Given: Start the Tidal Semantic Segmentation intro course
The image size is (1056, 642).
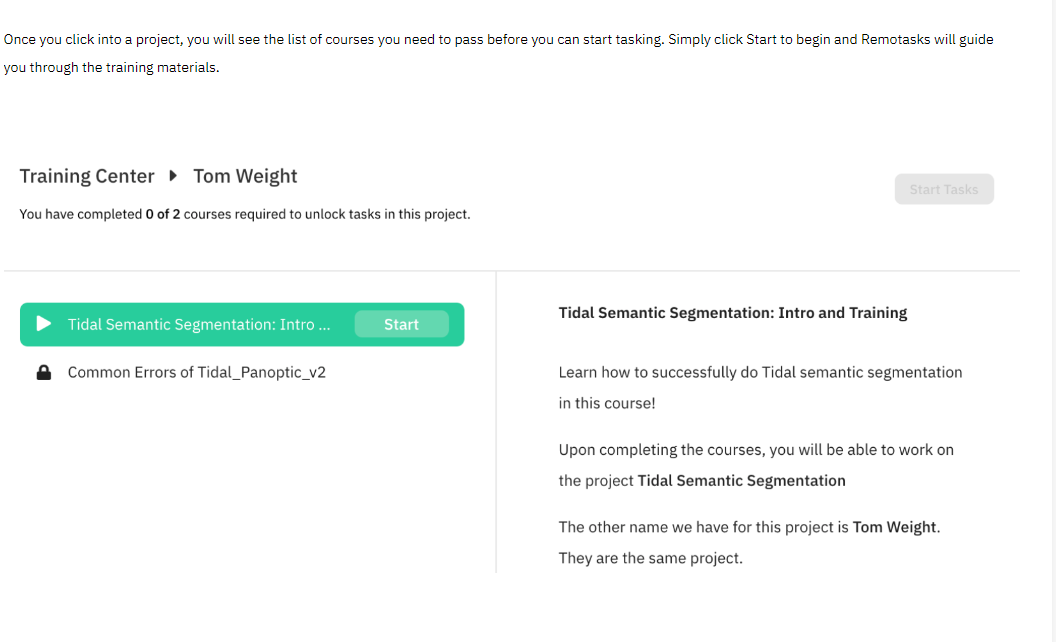Looking at the screenshot, I should coord(401,325).
